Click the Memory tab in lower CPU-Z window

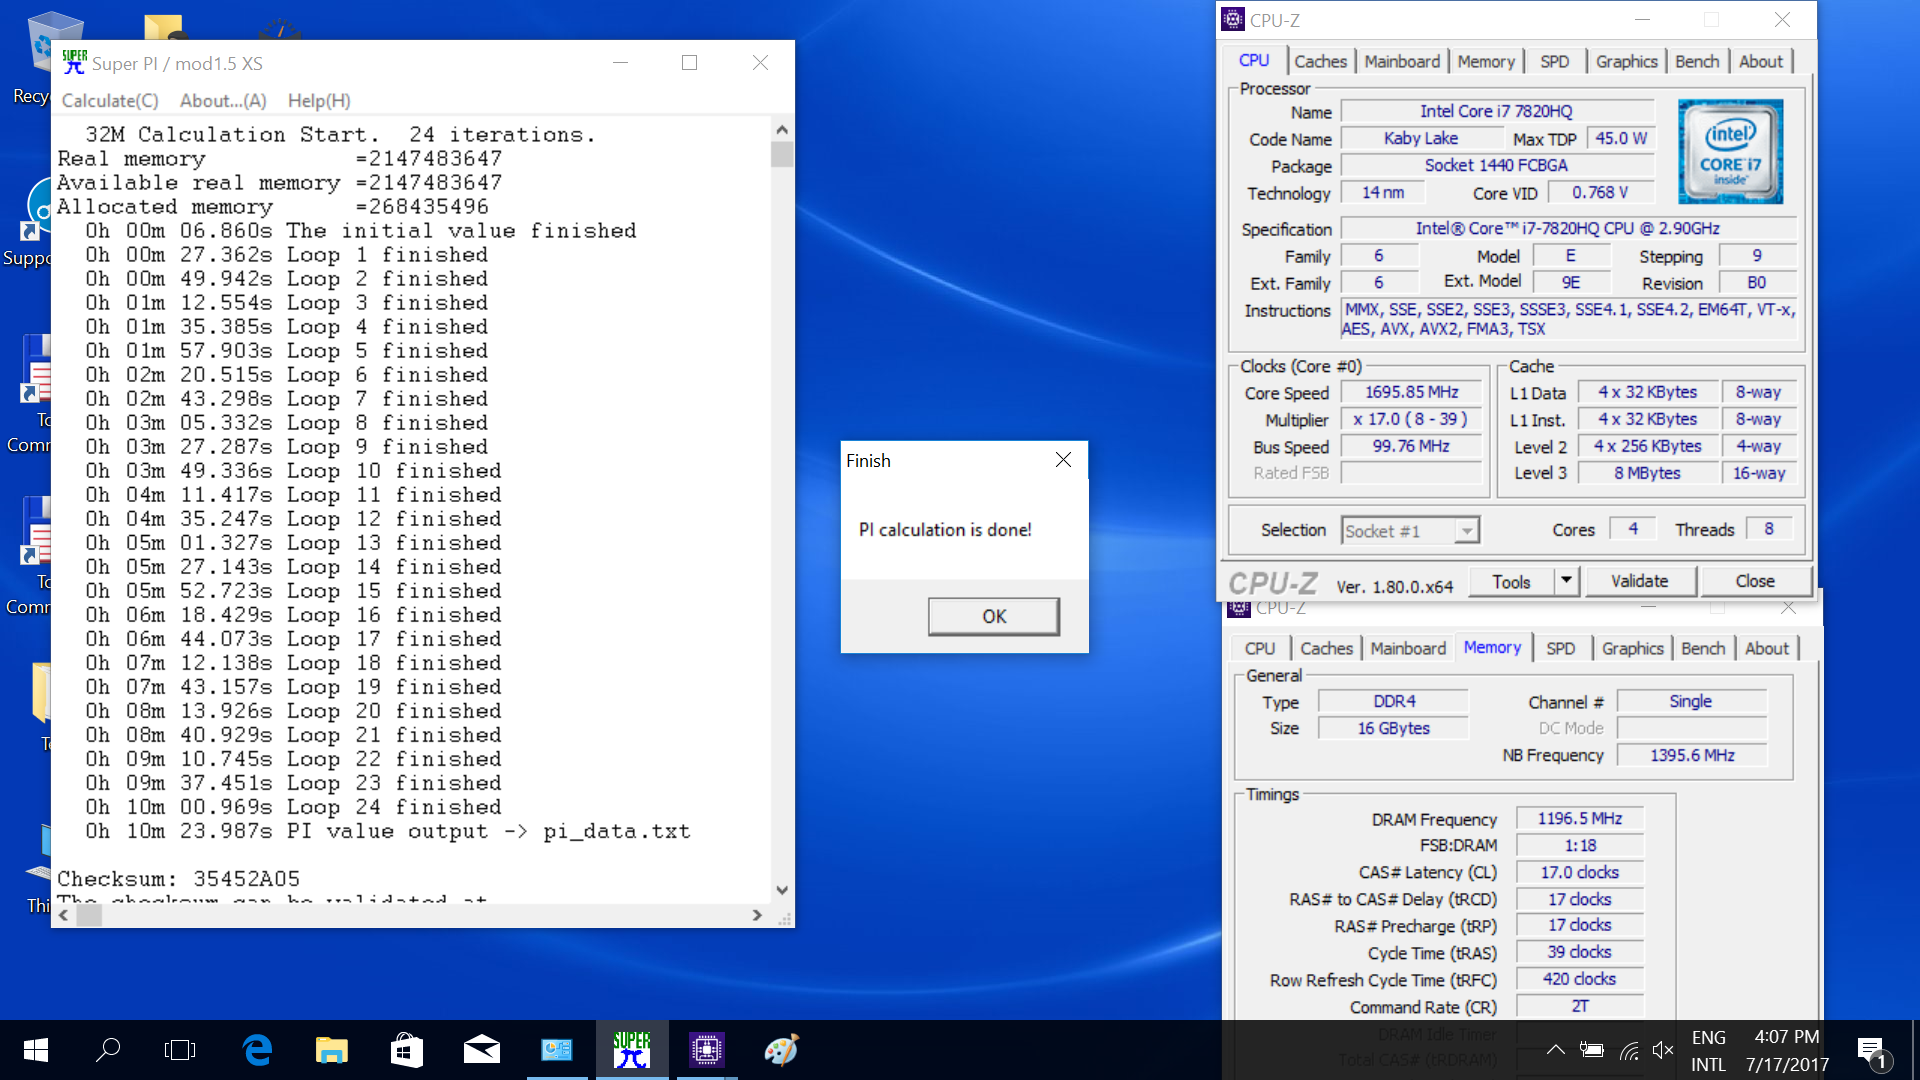coord(1492,647)
